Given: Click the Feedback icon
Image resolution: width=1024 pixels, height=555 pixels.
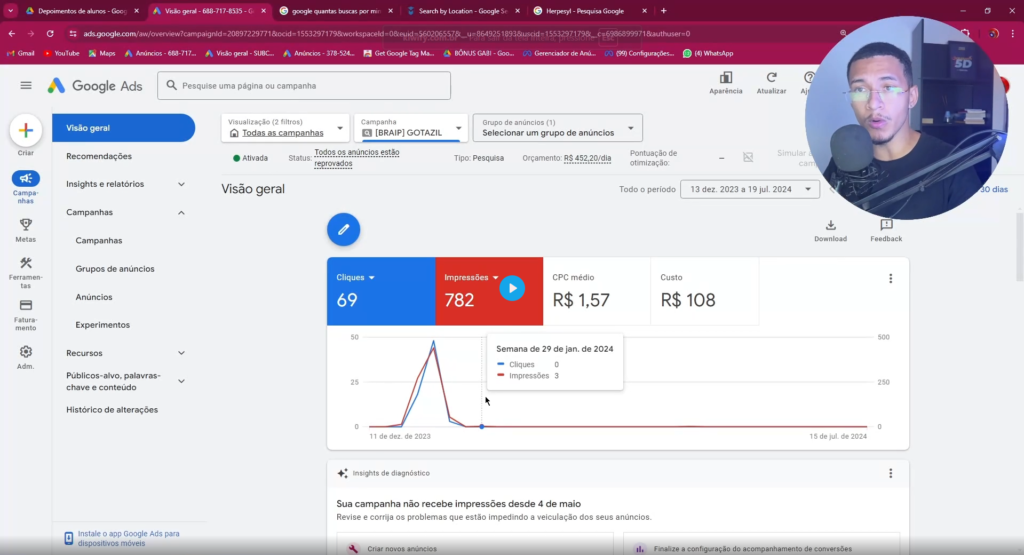Looking at the screenshot, I should 886,226.
